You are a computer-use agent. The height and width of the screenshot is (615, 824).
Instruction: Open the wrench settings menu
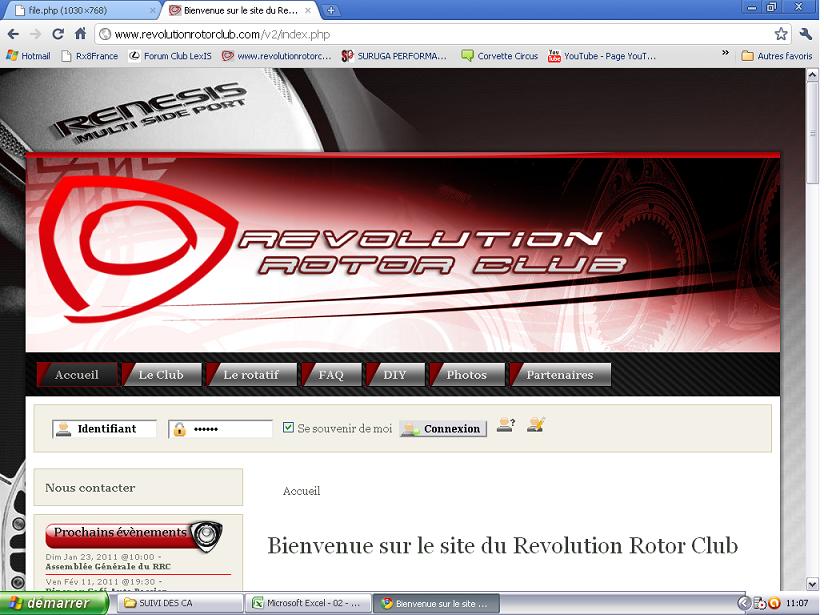pos(806,34)
